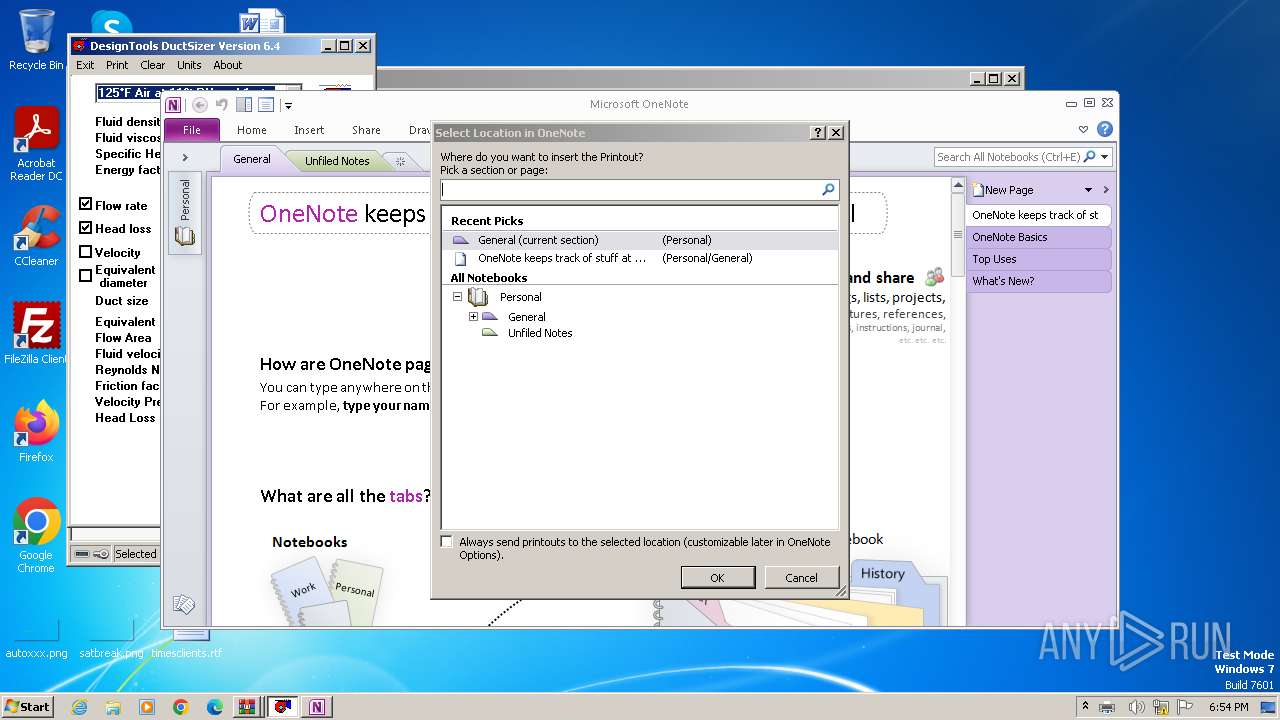Expand page tabs pane with right chevron
Viewport: 1280px width, 720px height.
click(x=1106, y=190)
